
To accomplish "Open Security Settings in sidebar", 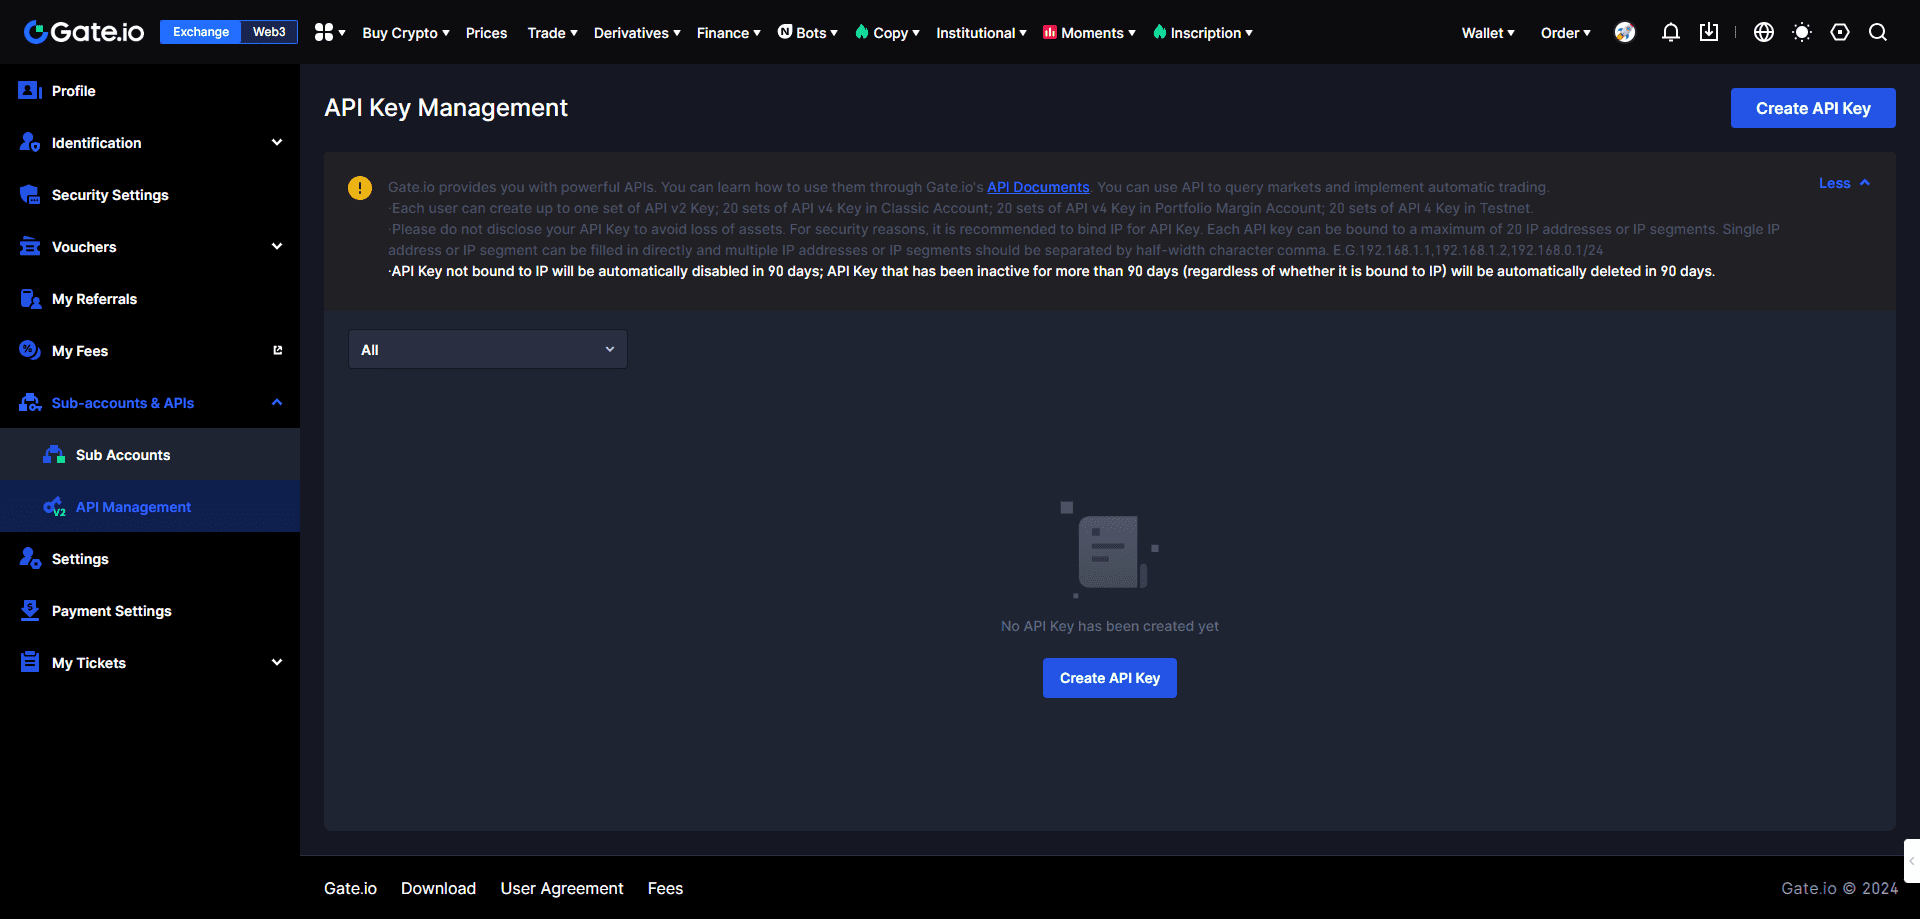I will tap(110, 195).
